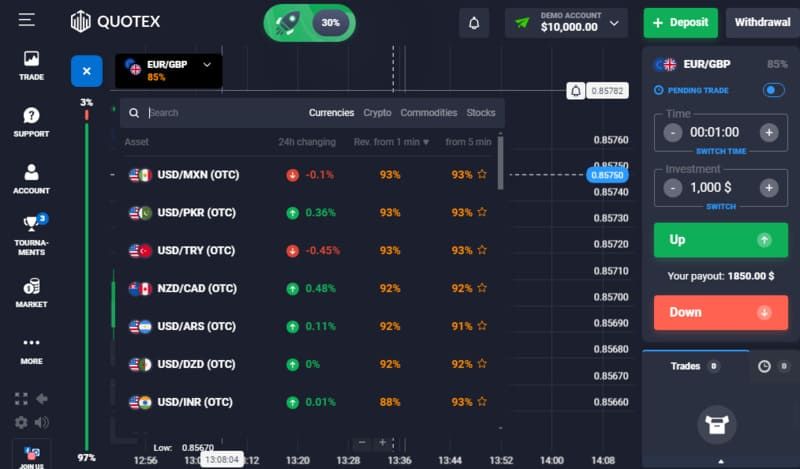Select USD/MXN (OTC) asset row
Image resolution: width=800 pixels, height=469 pixels.
click(309, 175)
